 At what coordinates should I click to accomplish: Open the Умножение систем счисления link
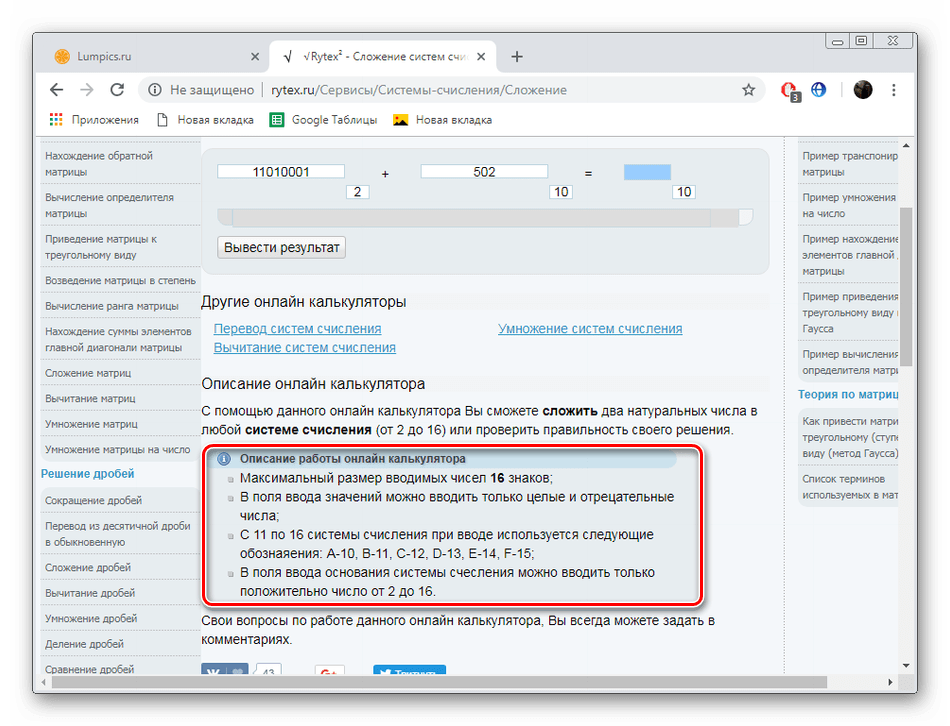point(590,328)
